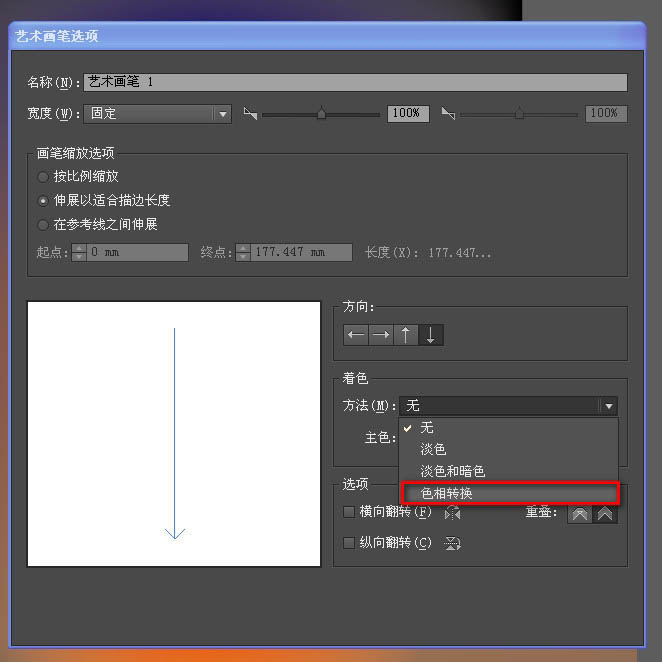Screen dimensions: 662x662
Task: Click the first 100% width value field
Action: click(x=408, y=114)
